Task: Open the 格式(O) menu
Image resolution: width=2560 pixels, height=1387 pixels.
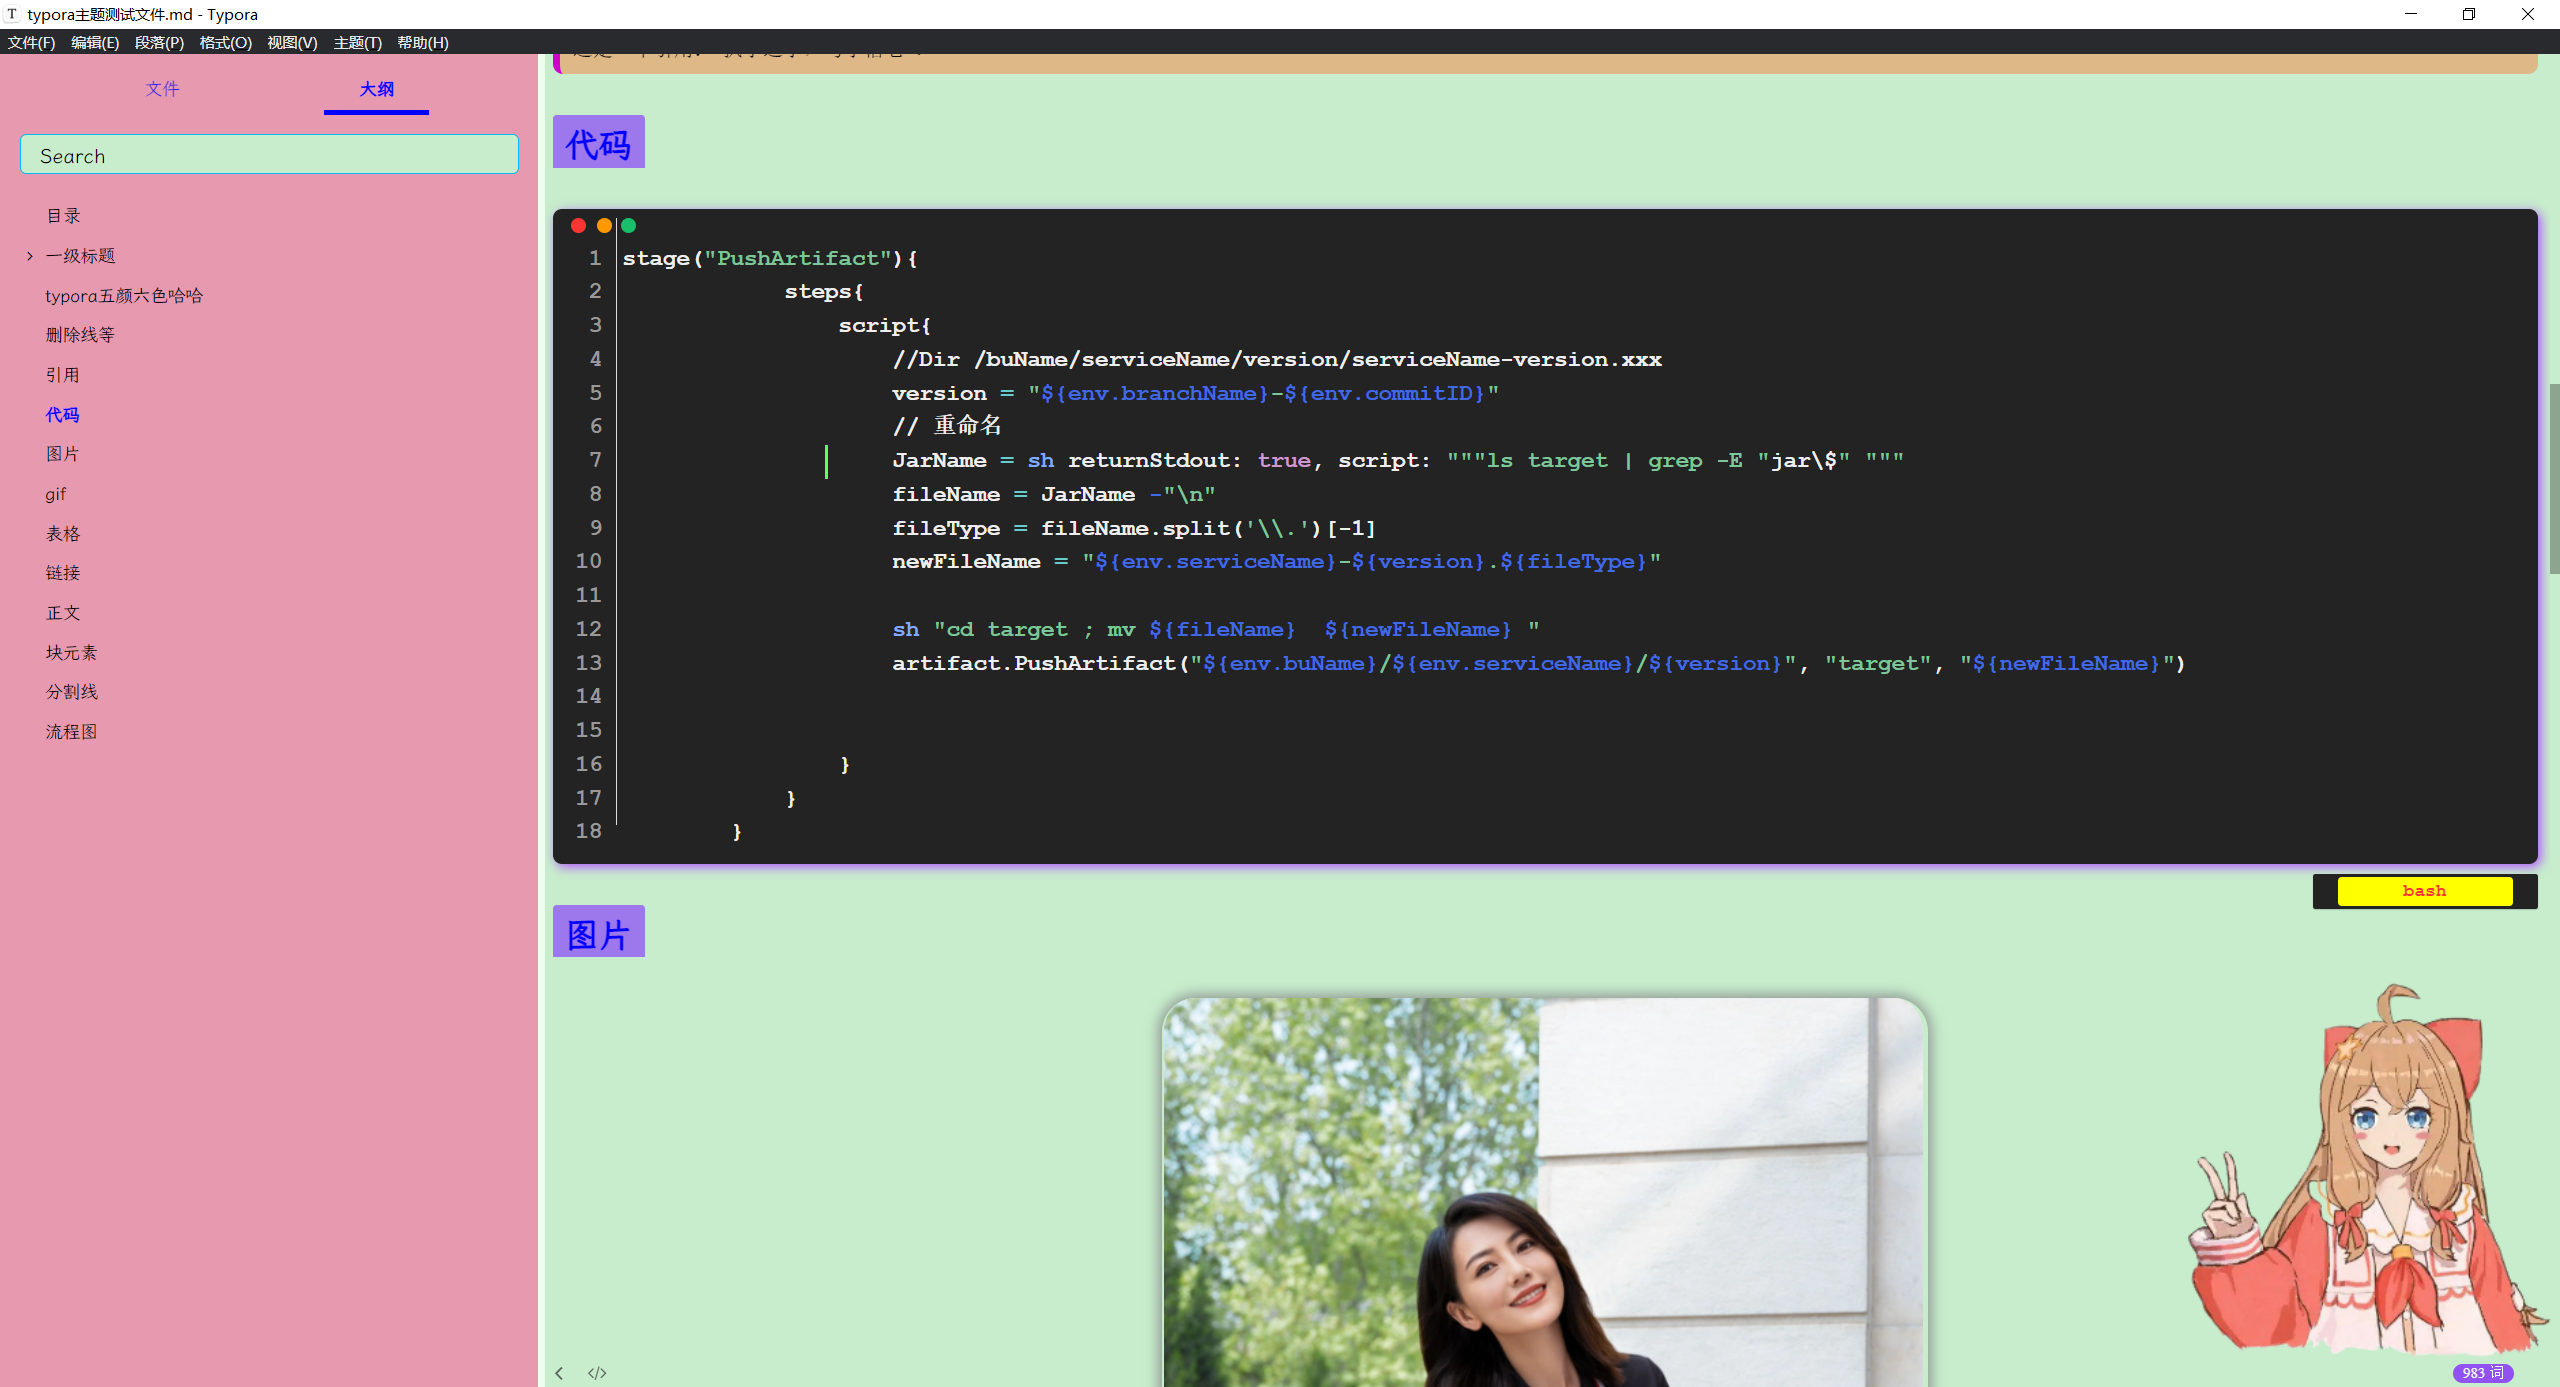Action: click(226, 42)
